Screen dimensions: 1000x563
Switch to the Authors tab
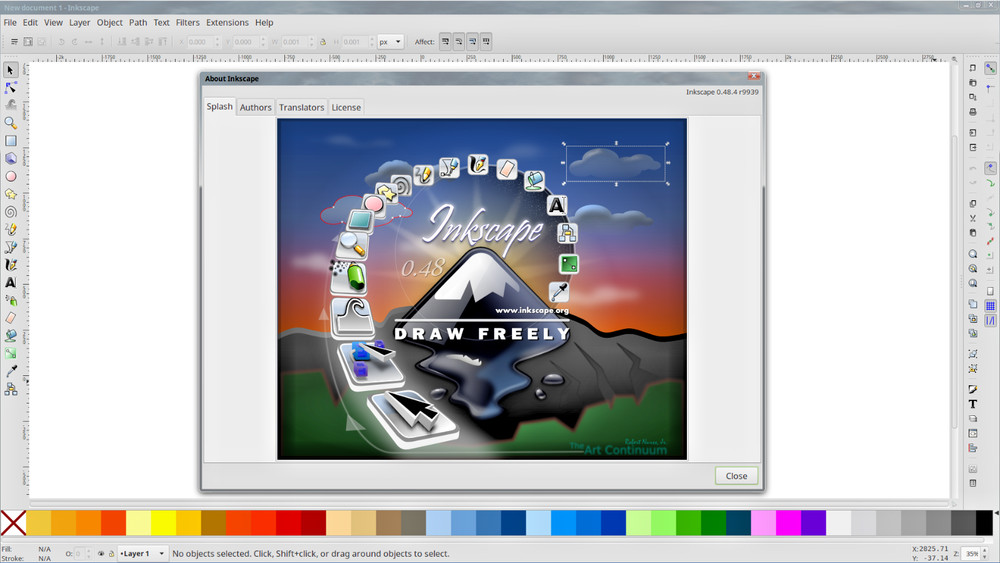tap(256, 107)
